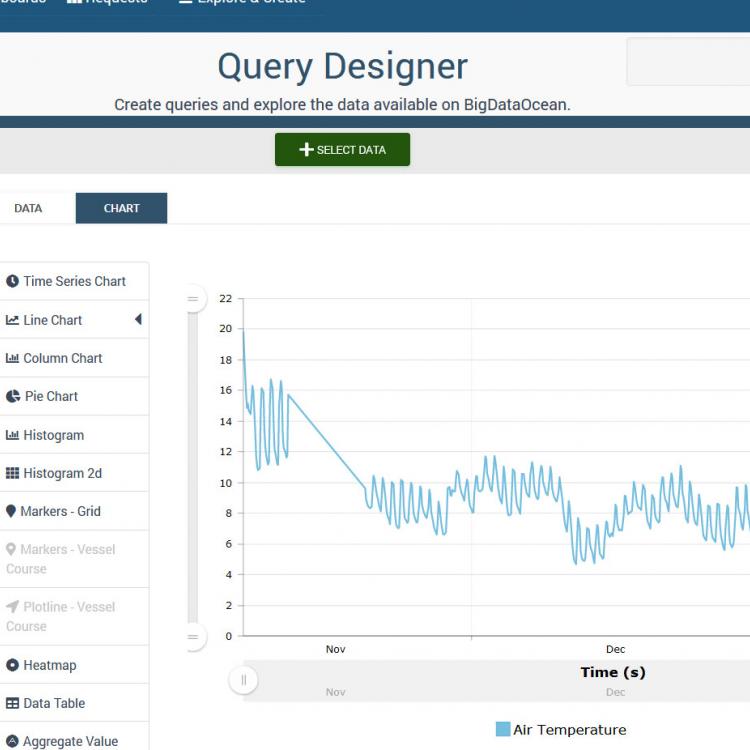
Task: Click the Pie Chart icon
Action: coord(13,396)
